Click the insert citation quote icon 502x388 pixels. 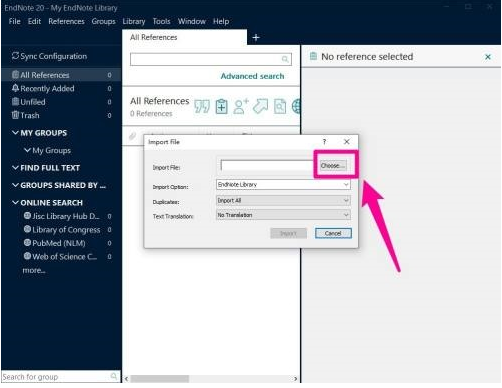click(202, 107)
